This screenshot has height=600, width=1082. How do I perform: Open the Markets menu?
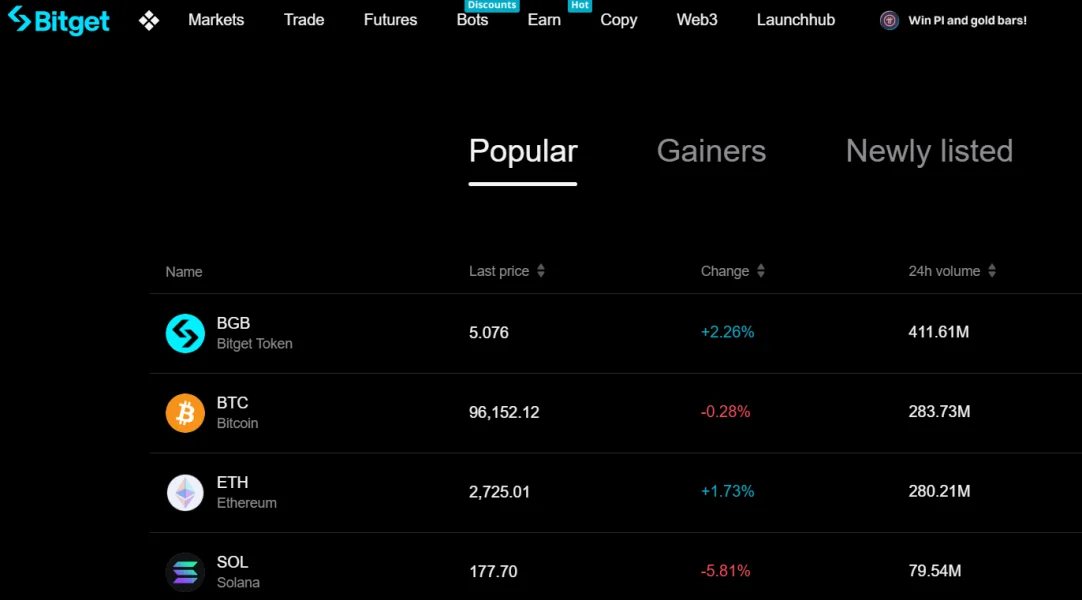[x=216, y=20]
